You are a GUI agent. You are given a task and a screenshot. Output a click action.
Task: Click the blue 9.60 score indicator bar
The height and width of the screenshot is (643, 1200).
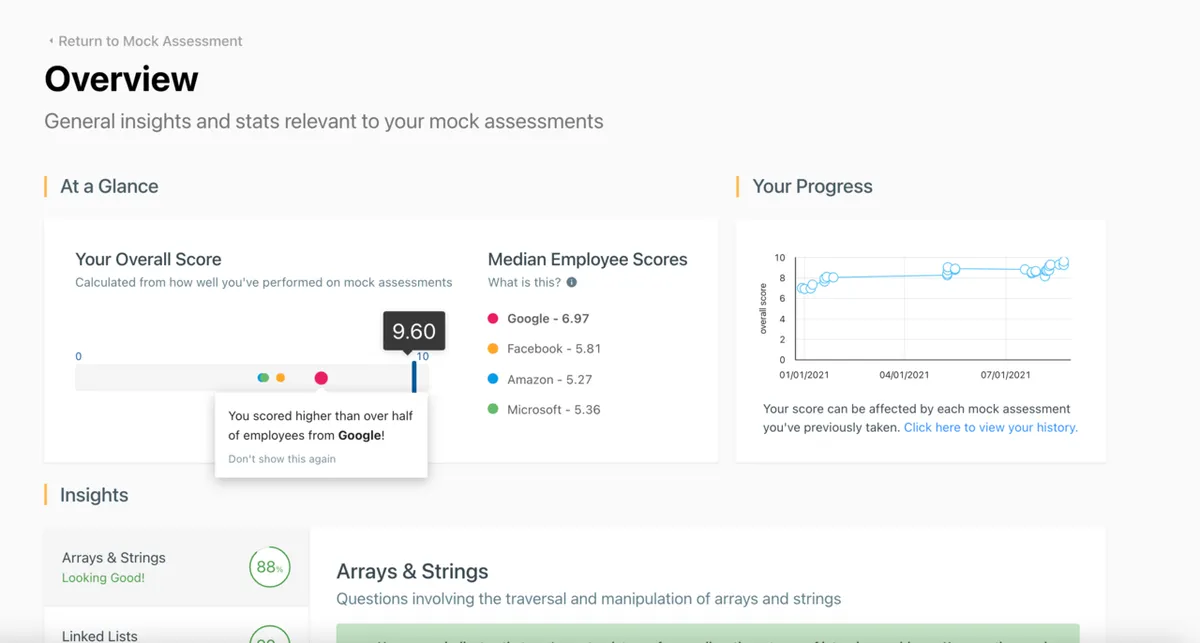click(414, 377)
